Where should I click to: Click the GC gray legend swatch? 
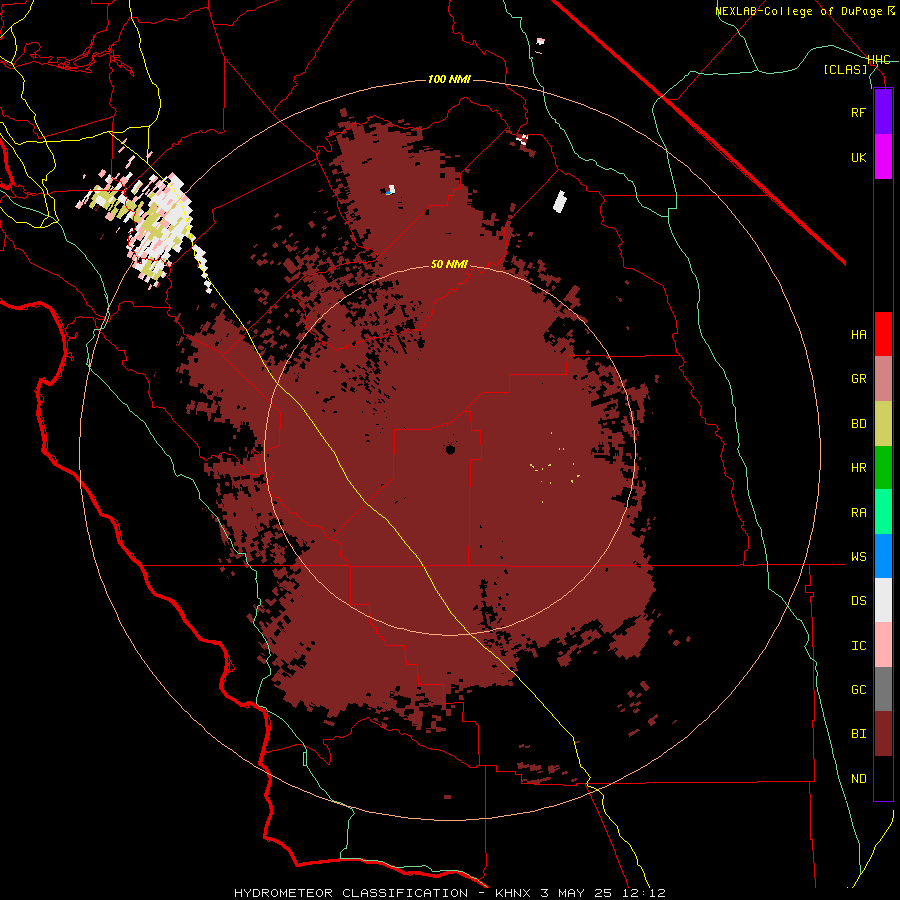883,689
